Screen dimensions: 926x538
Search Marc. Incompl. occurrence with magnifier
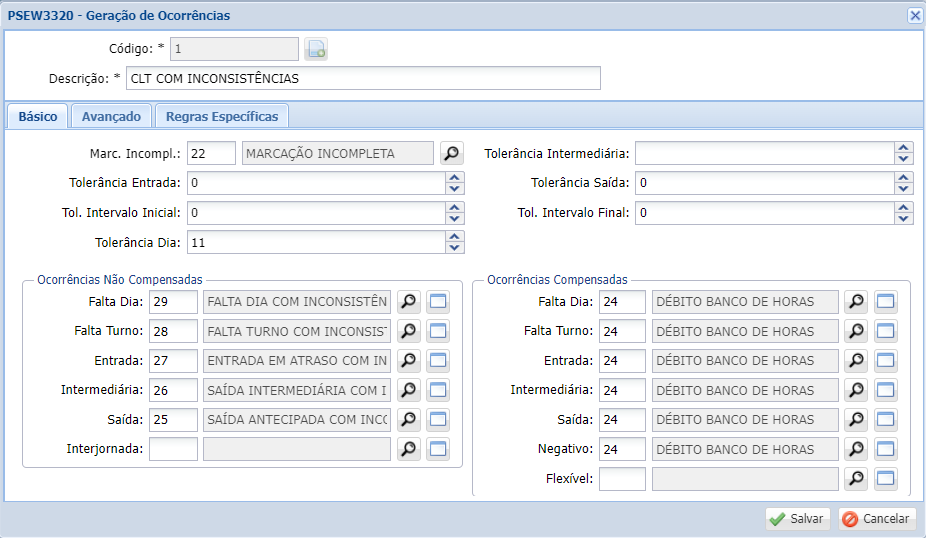(x=453, y=153)
